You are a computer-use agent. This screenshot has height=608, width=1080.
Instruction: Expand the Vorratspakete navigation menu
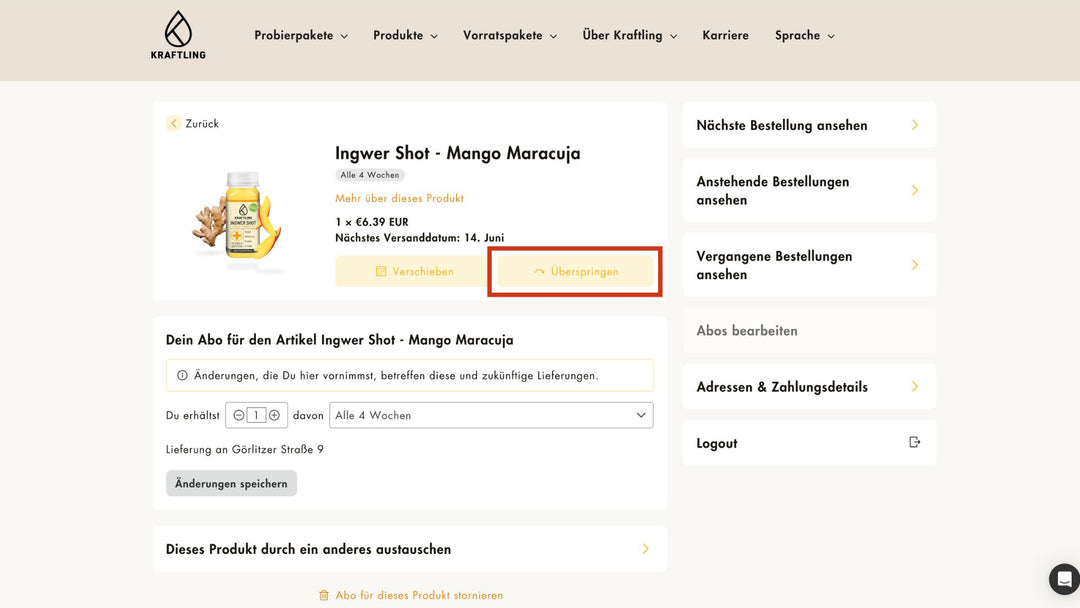[x=509, y=35]
